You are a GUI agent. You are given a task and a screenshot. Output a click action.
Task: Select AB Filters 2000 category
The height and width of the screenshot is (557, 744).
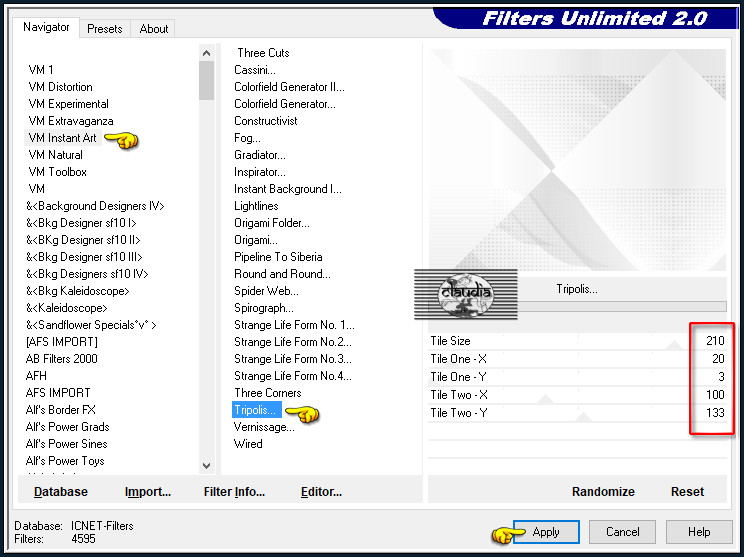[62, 359]
